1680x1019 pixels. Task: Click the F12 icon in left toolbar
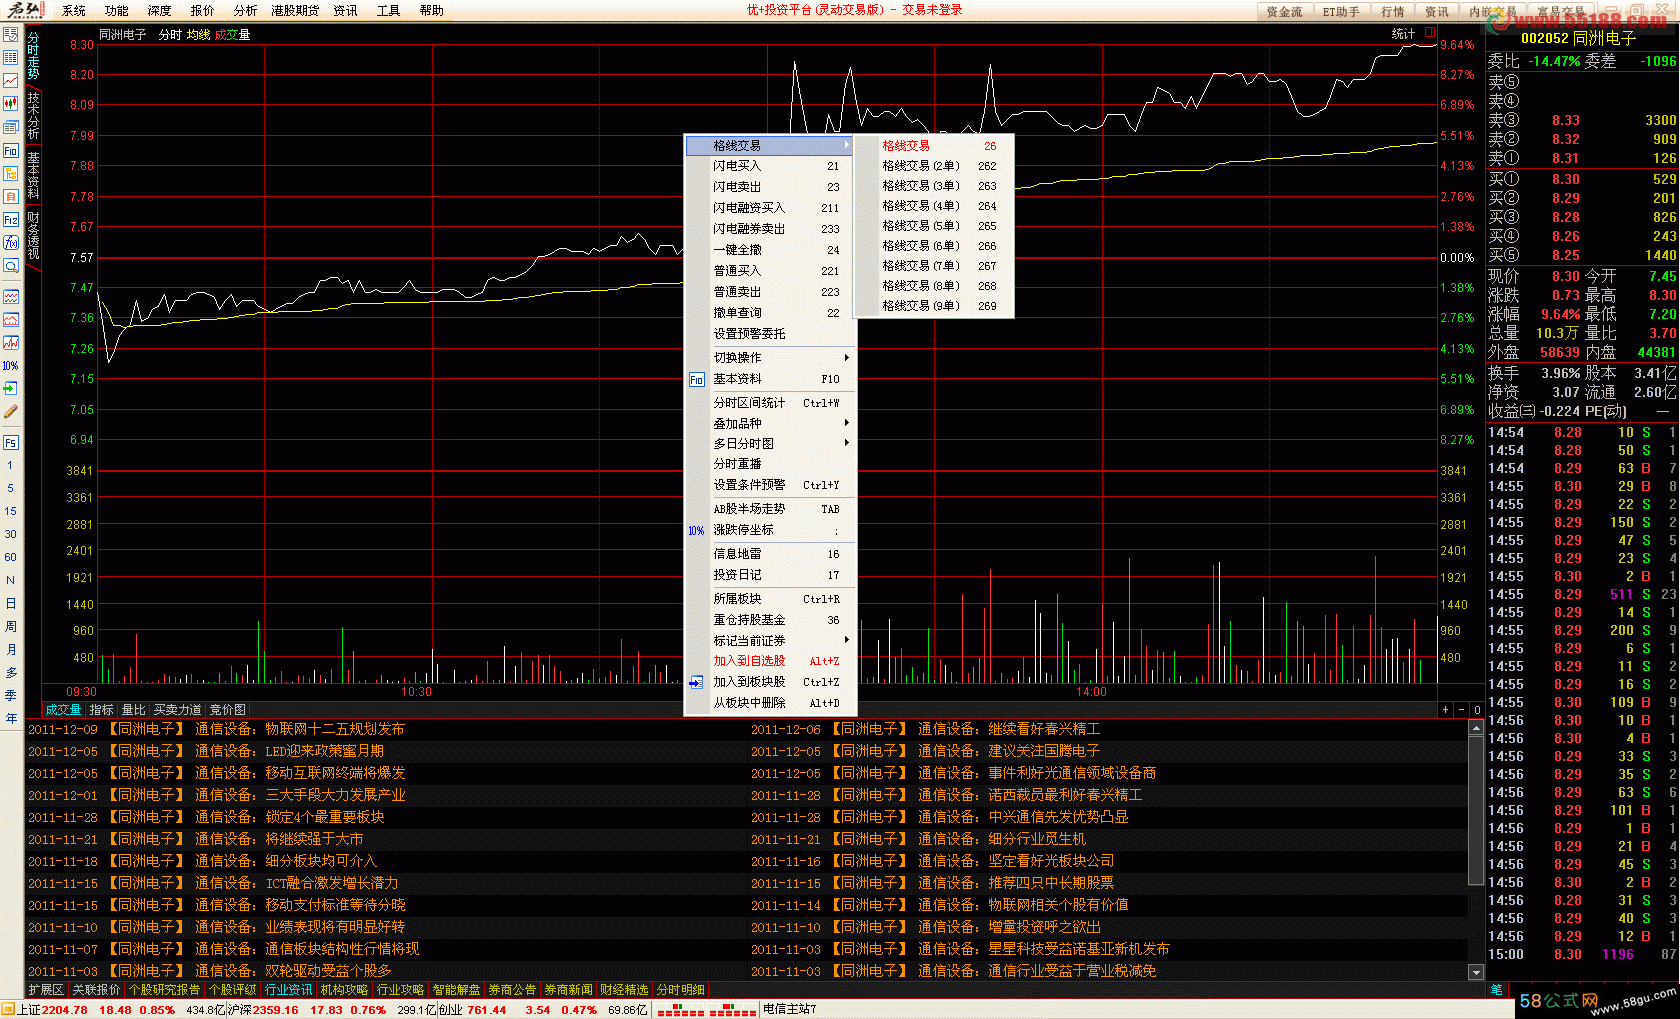point(11,219)
